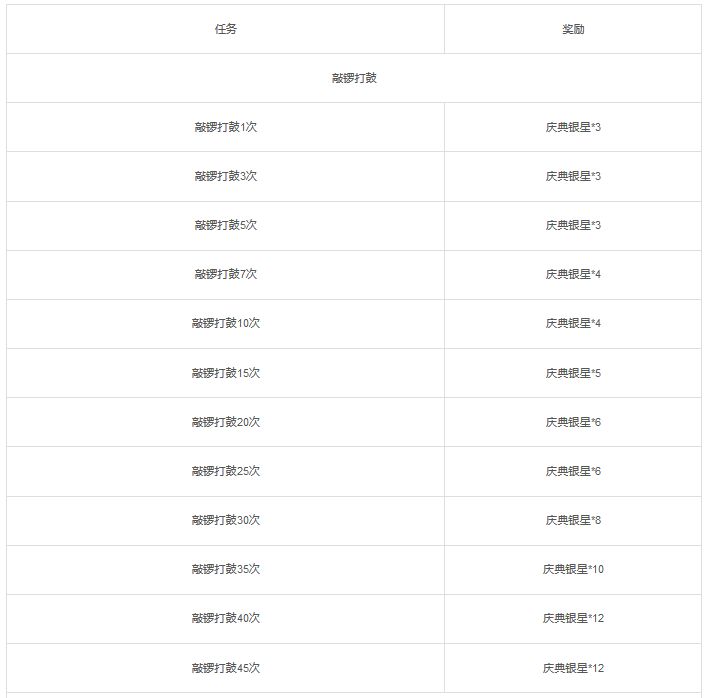Select the 敲锣打鼓25次 task cell
The width and height of the screenshot is (705, 698).
pos(226,471)
